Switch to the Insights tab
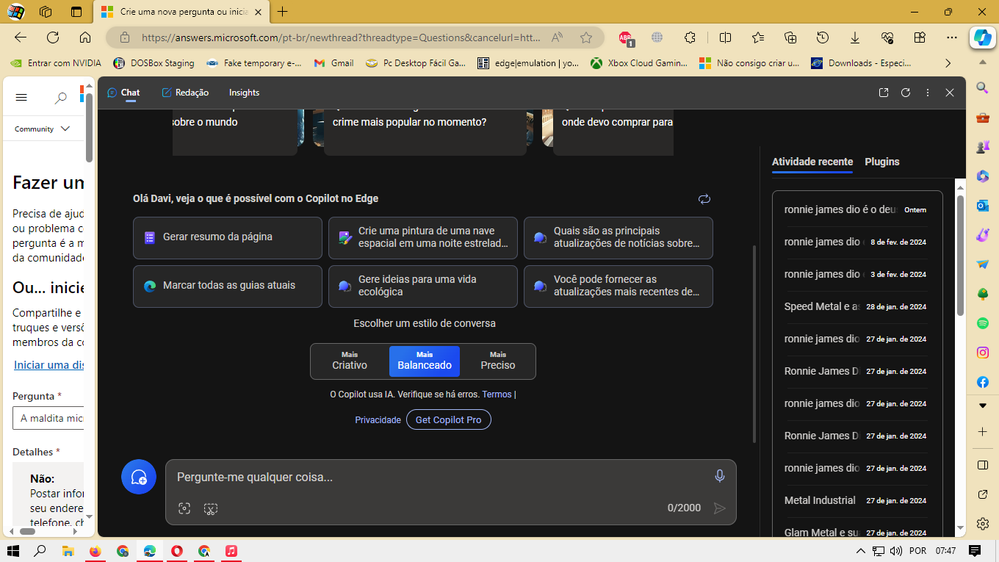 (244, 92)
